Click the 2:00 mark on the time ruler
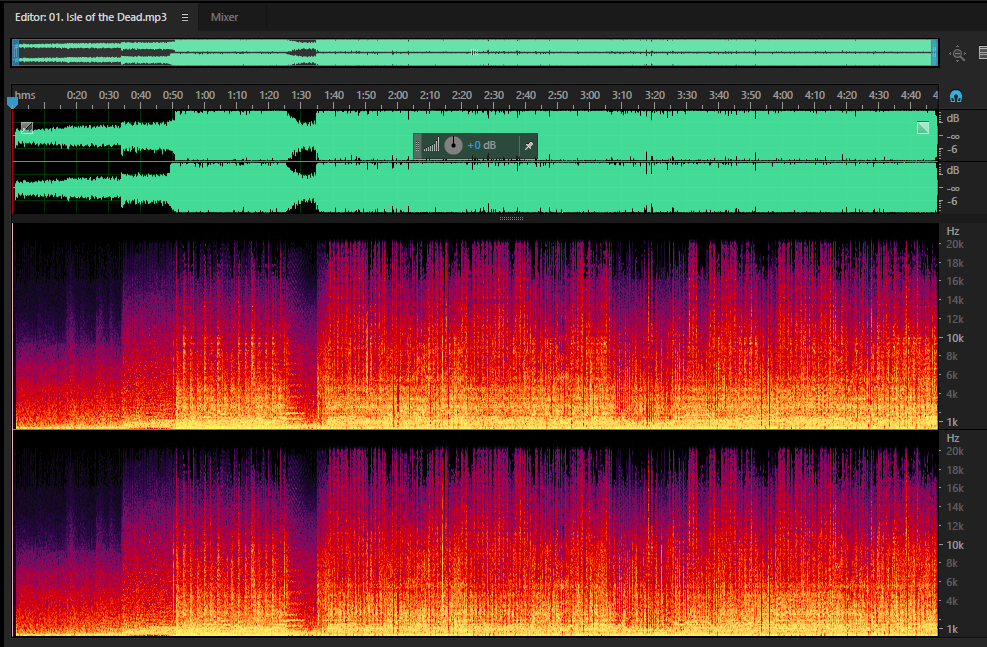Viewport: 987px width, 647px height. (398, 95)
